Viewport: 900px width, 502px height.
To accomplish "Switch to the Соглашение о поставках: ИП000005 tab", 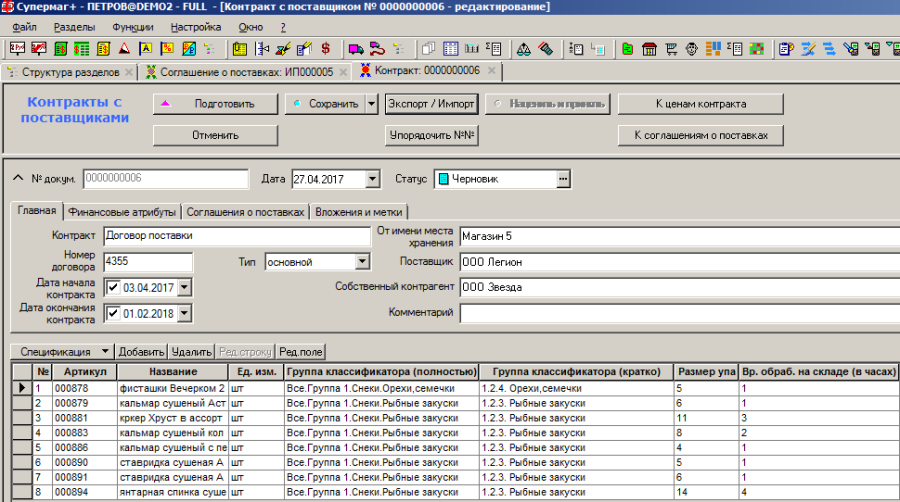I will (x=246, y=72).
